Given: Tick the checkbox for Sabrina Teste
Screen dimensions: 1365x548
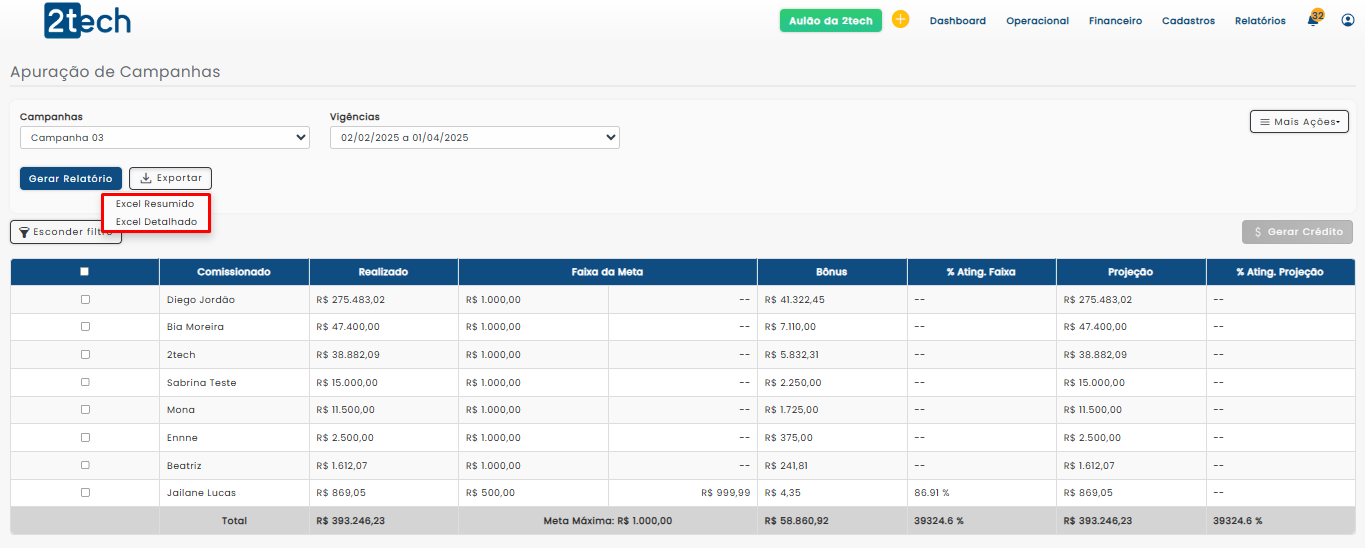Looking at the screenshot, I should pos(85,382).
